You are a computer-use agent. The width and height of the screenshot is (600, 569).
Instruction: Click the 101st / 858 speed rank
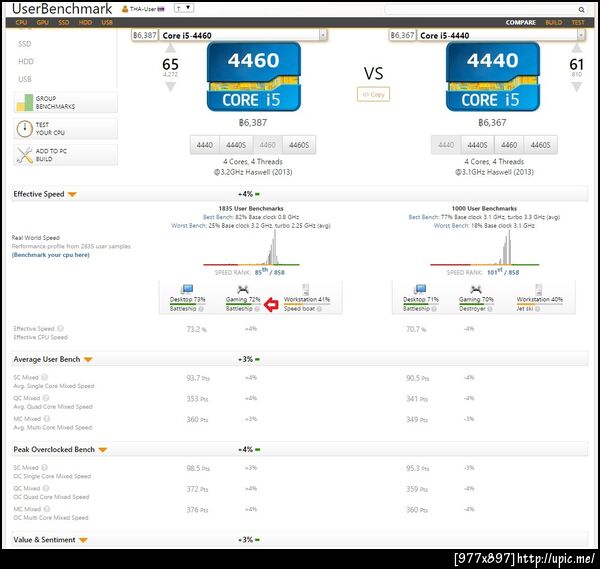tap(503, 272)
